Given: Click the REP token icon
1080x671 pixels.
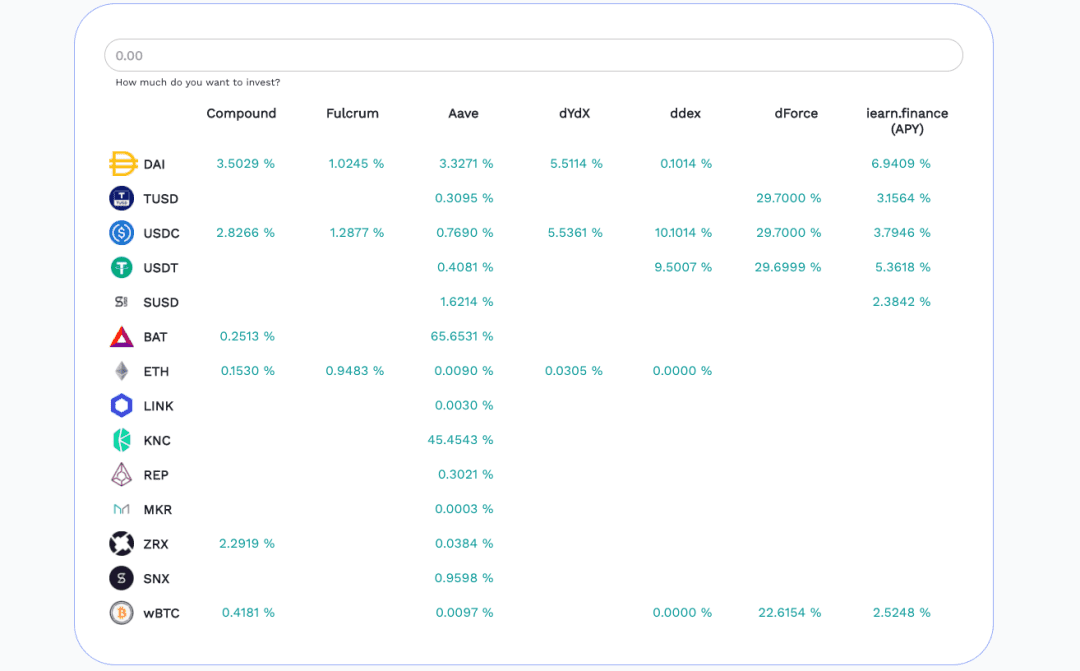Looking at the screenshot, I should click(x=122, y=475).
